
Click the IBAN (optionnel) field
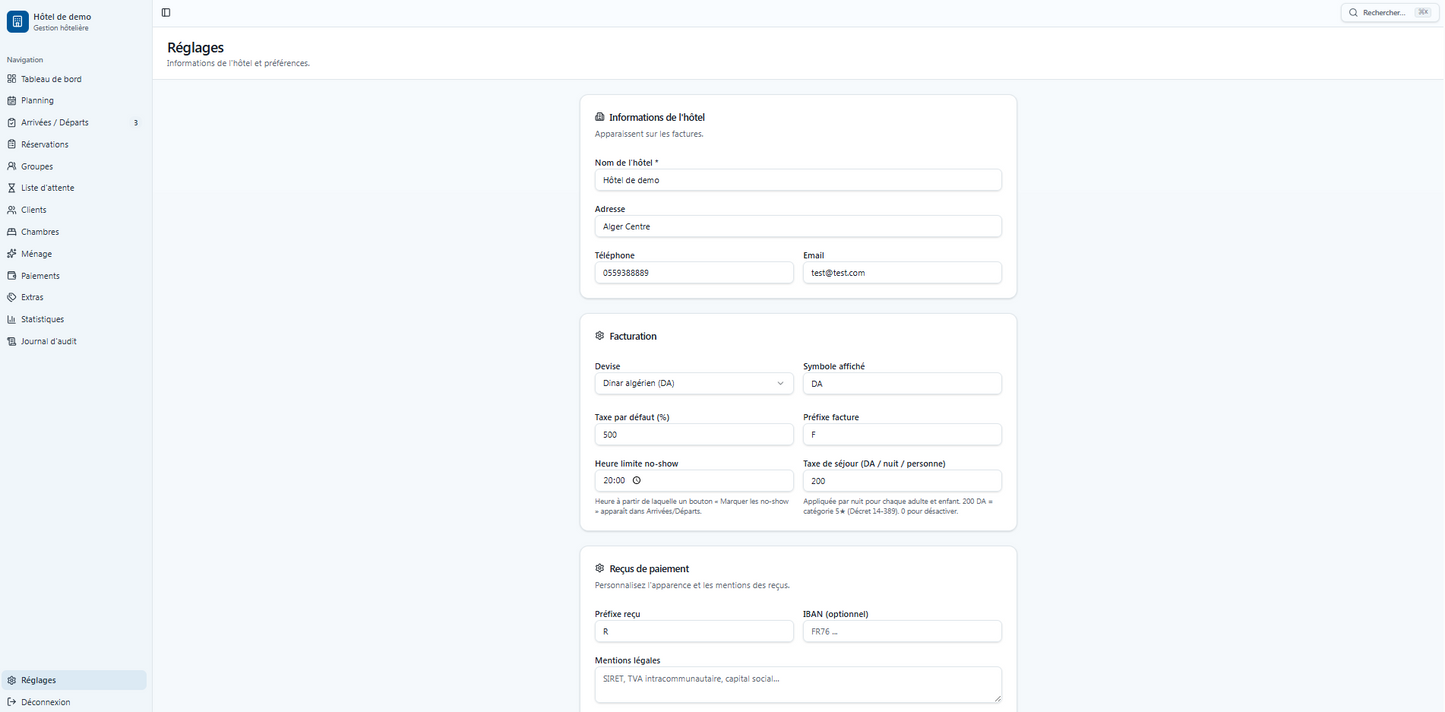(902, 632)
